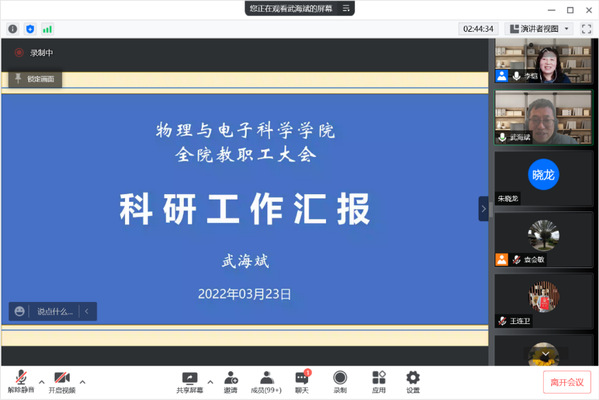This screenshot has height=400, width=599.
Task: Click the 说点什么 comment input box
Action: [55, 312]
